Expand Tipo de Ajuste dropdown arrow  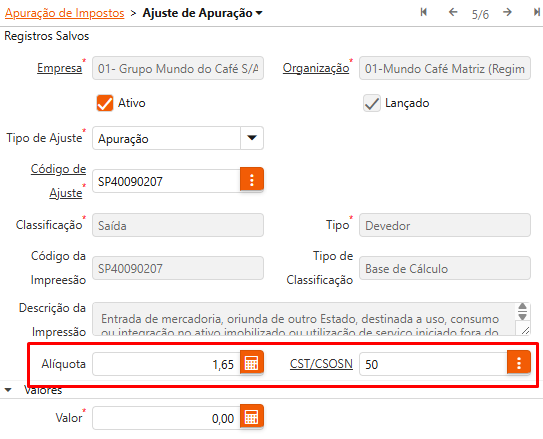[252, 138]
